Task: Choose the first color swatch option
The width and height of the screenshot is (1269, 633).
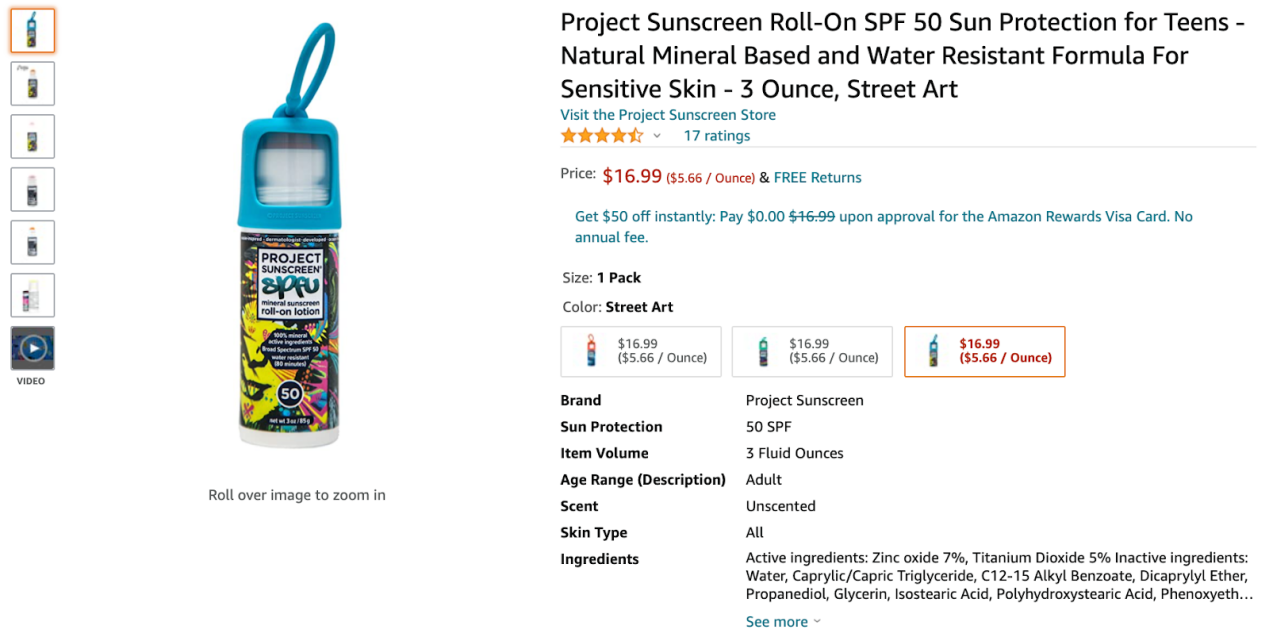Action: click(x=640, y=352)
